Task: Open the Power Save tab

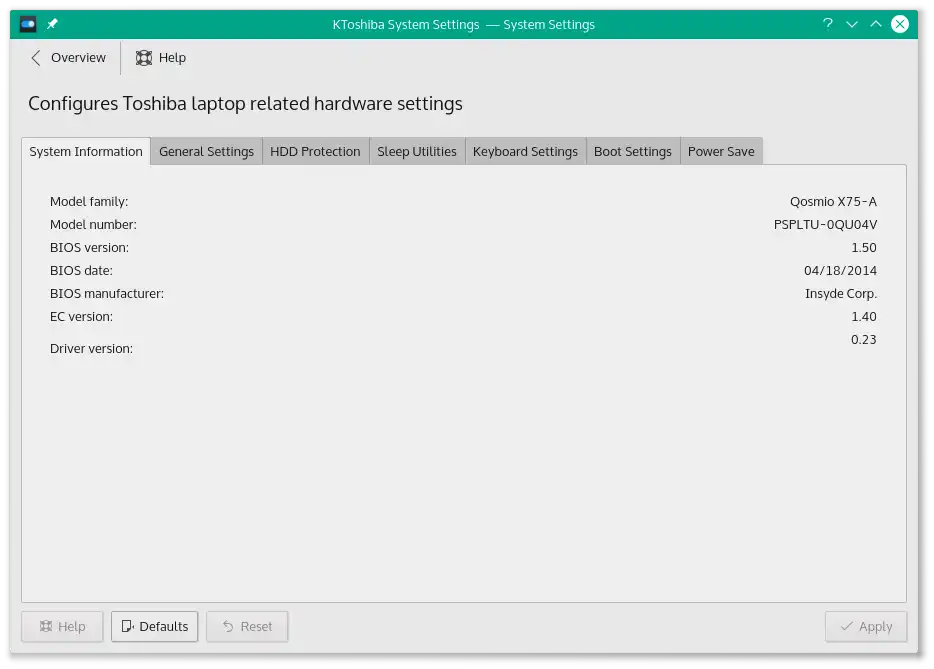Action: [721, 151]
